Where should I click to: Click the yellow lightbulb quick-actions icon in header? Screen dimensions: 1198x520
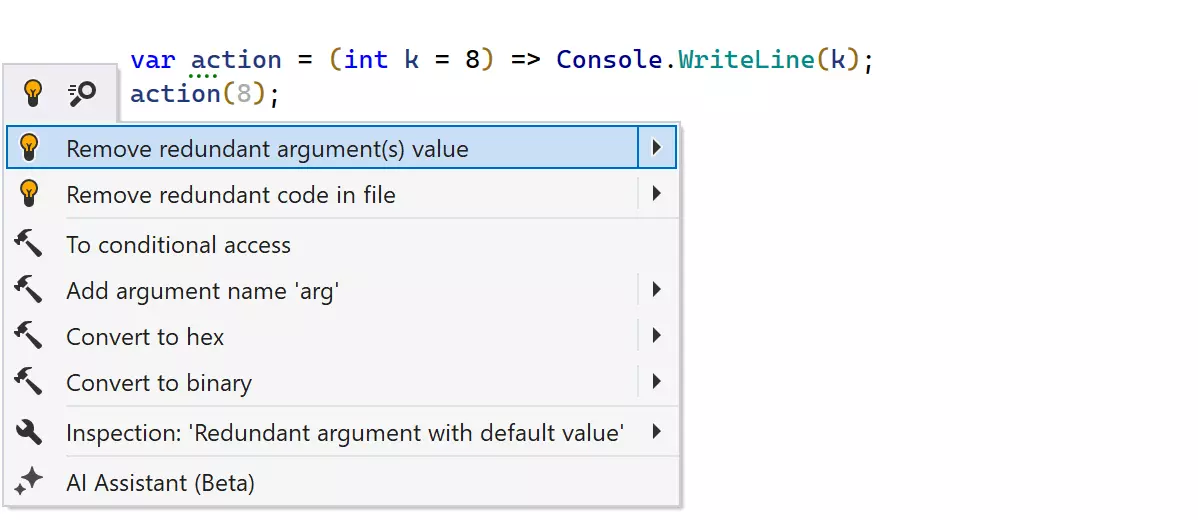tap(33, 94)
